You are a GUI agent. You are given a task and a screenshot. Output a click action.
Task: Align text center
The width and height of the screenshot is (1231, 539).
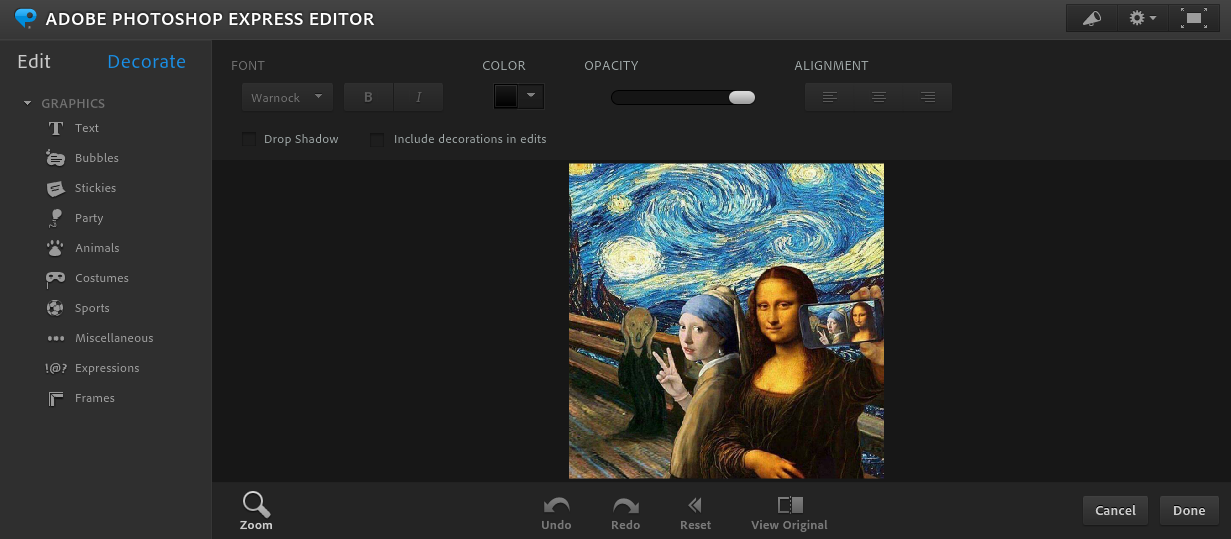(x=879, y=97)
